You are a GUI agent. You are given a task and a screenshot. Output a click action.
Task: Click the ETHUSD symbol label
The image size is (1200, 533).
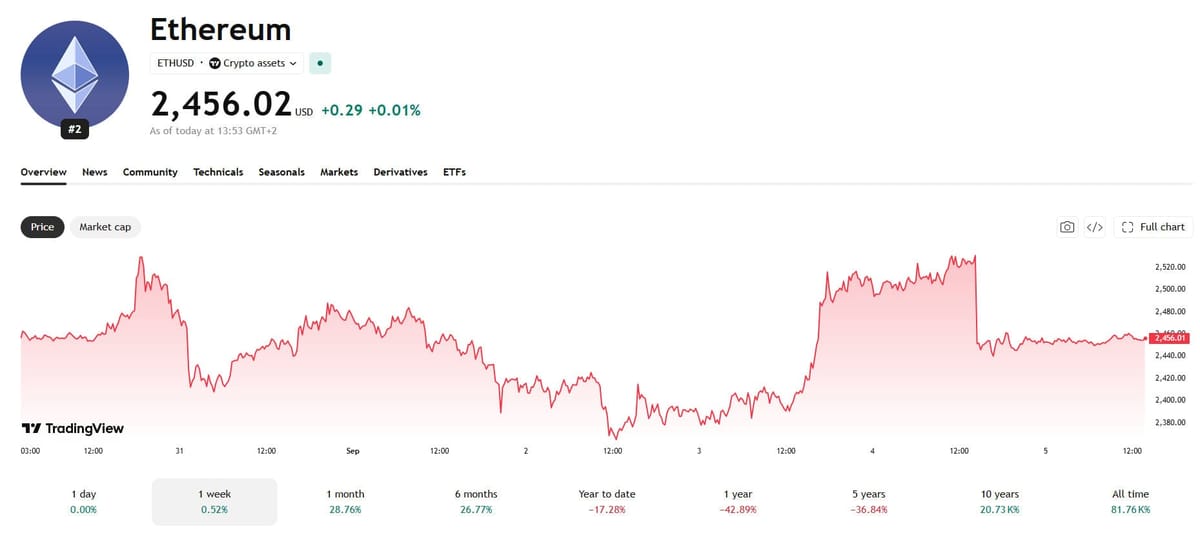tap(176, 63)
